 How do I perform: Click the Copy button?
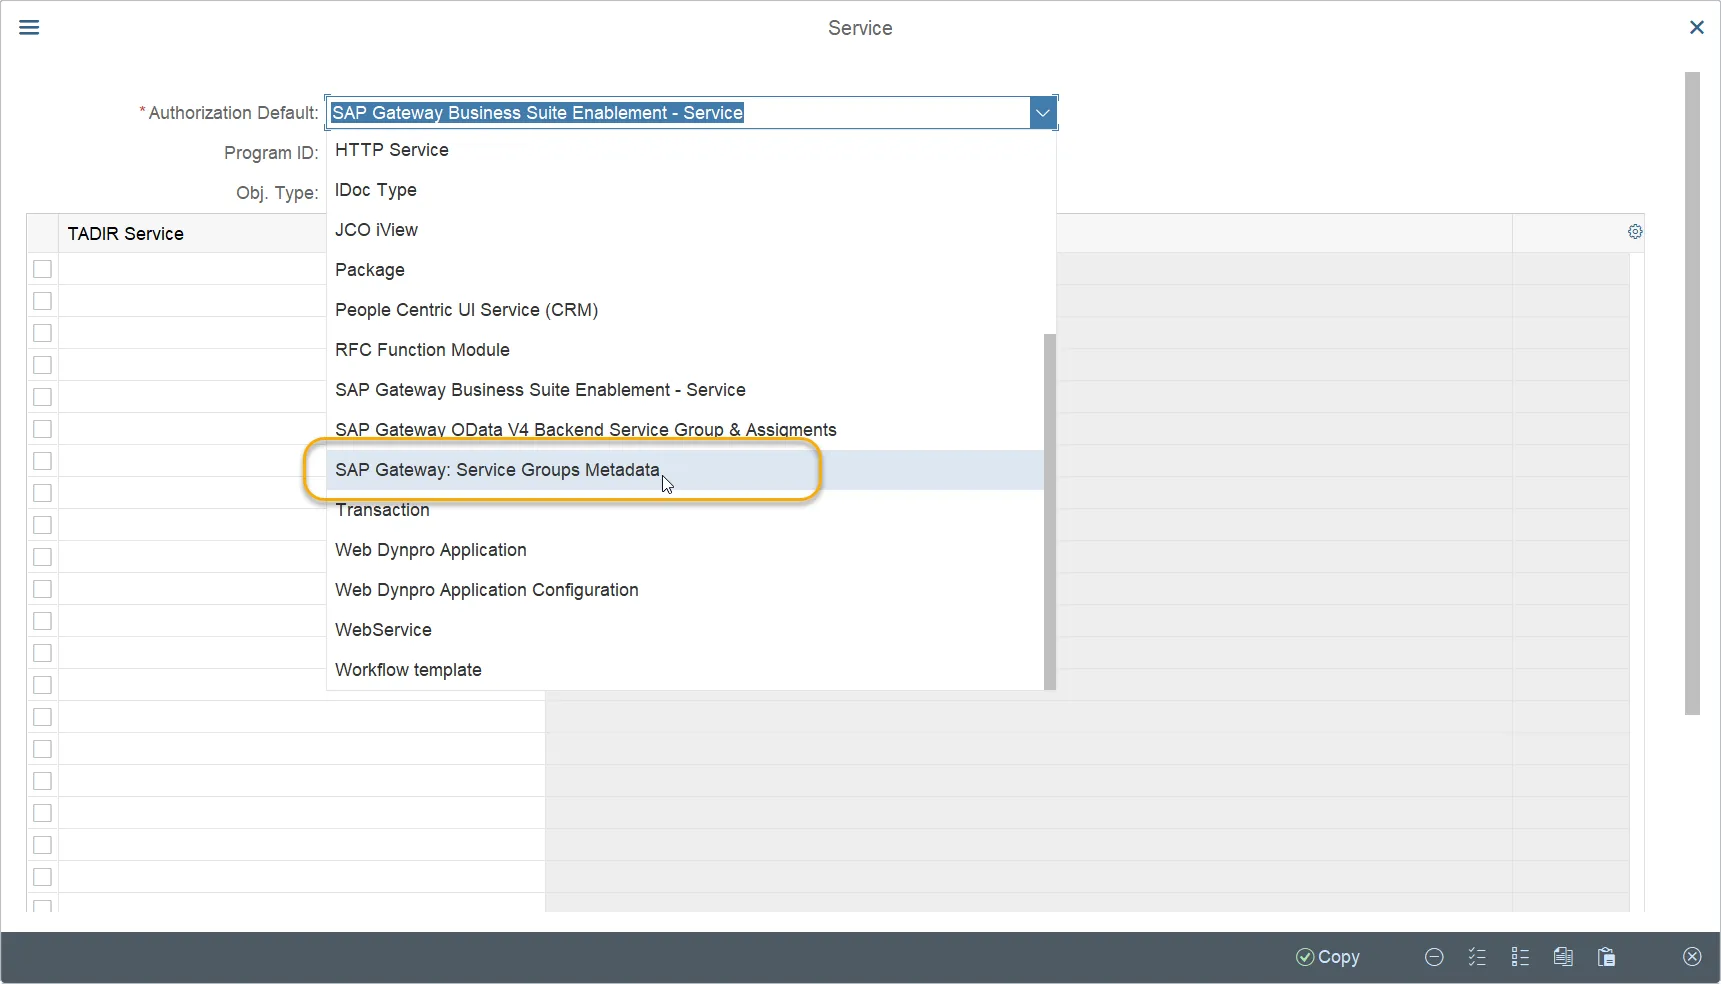1327,957
